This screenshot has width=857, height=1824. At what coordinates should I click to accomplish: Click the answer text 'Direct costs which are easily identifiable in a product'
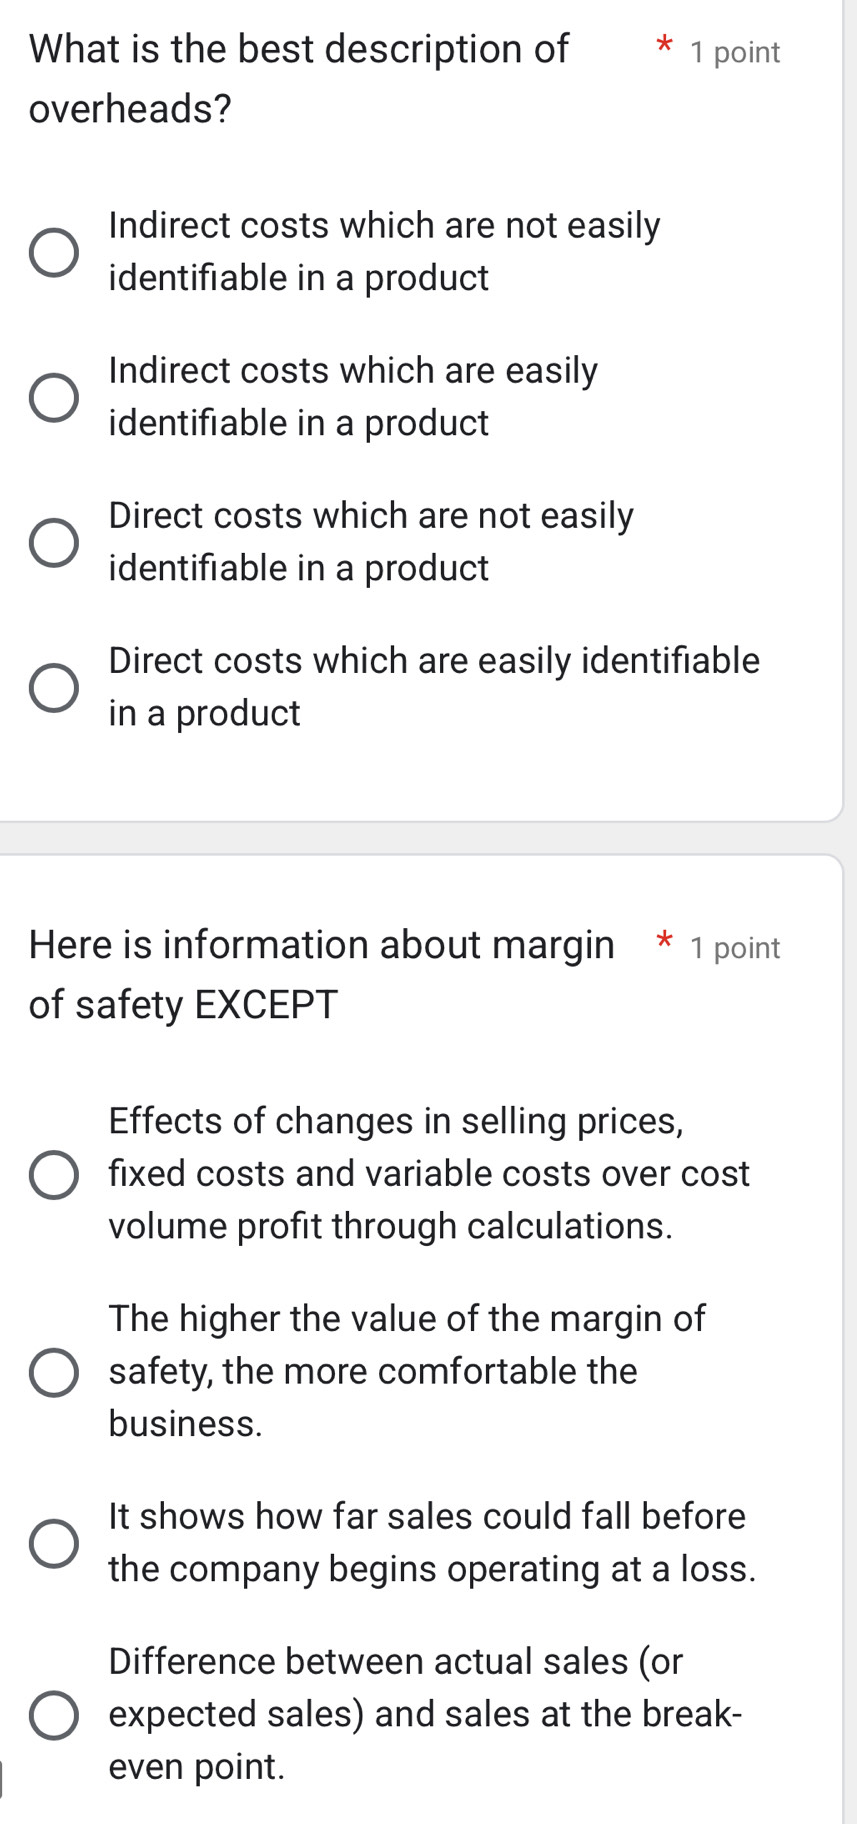pyautogui.click(x=434, y=686)
